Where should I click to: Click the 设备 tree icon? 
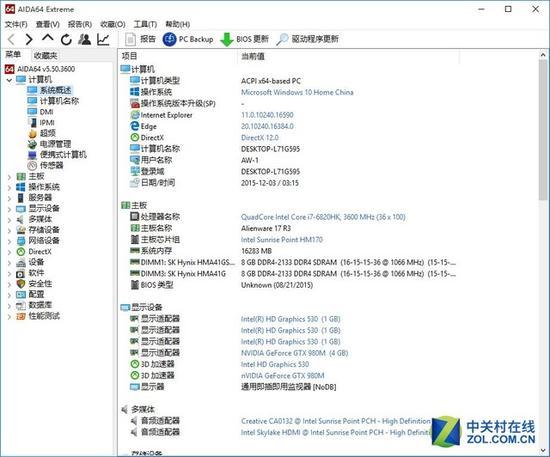pos(21,262)
